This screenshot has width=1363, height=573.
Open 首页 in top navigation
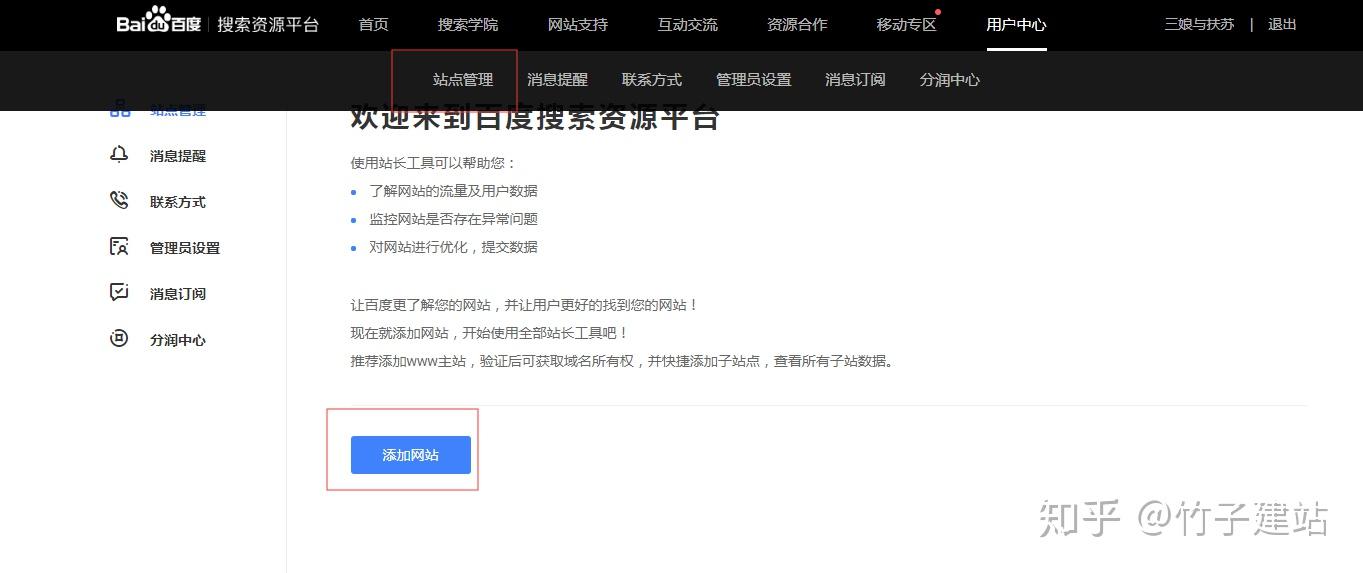373,25
